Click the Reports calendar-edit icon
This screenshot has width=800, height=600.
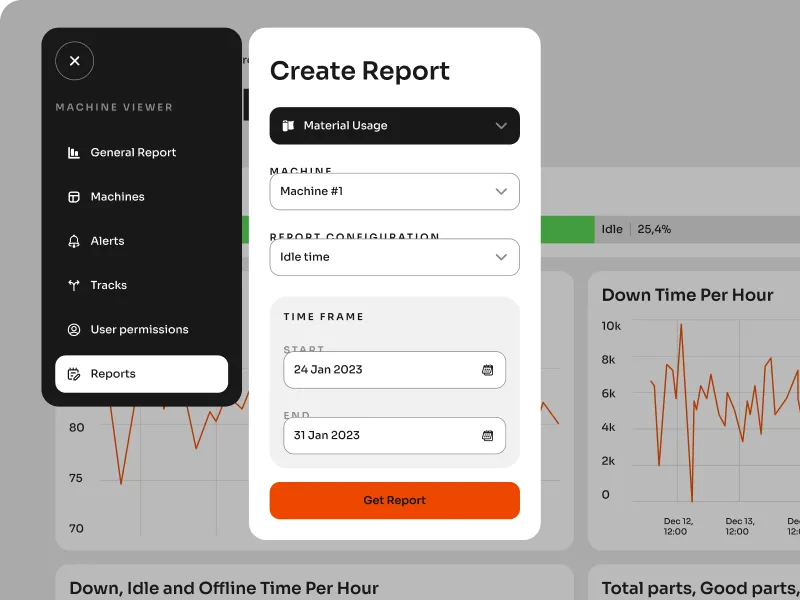click(x=74, y=374)
